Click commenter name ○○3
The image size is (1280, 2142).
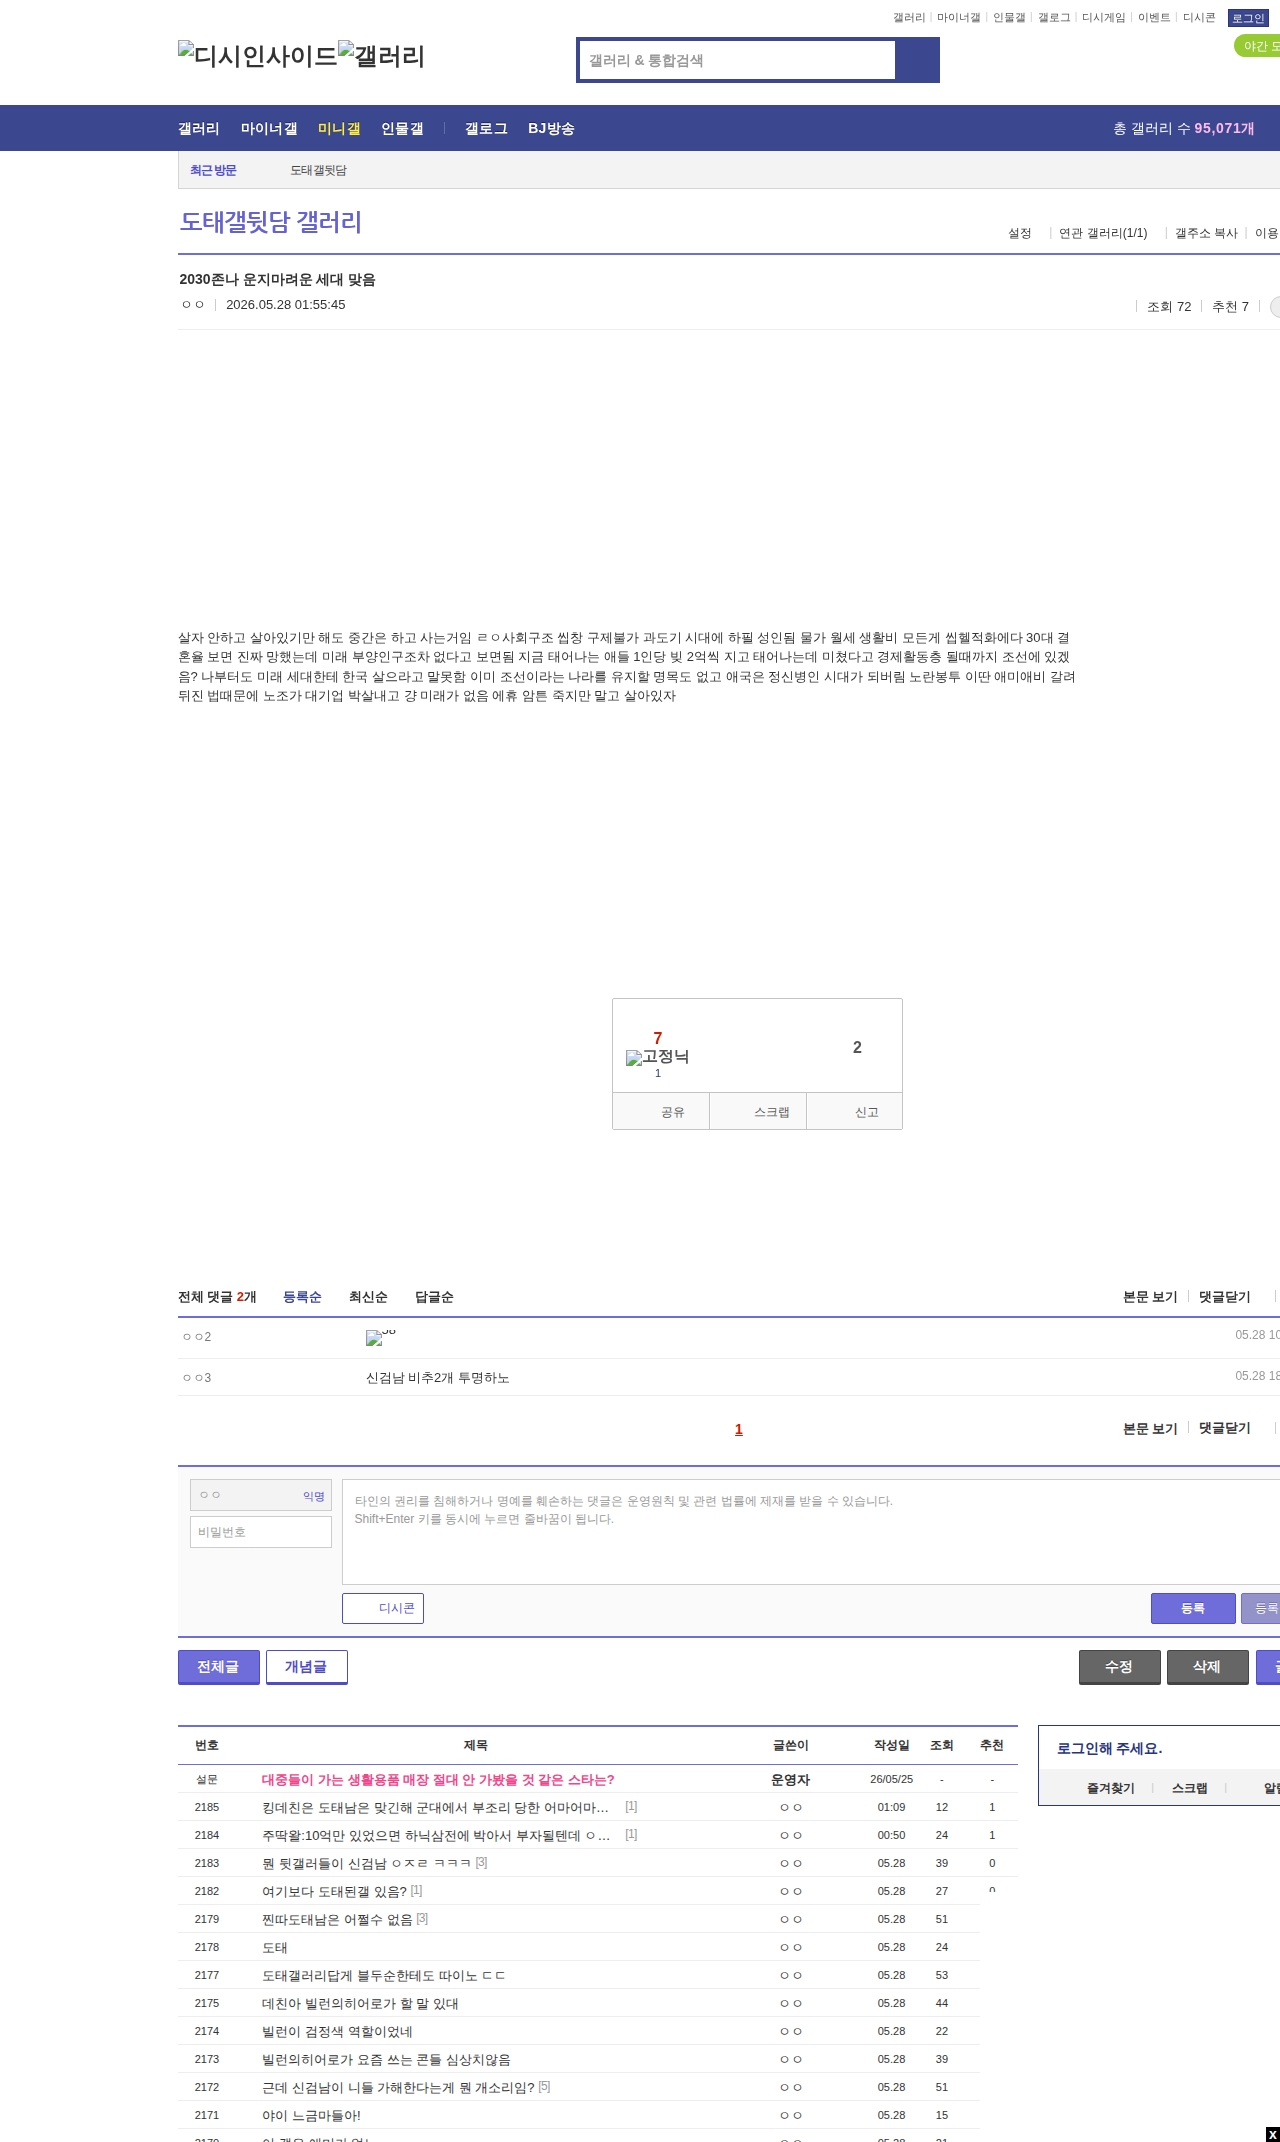click(x=197, y=1378)
